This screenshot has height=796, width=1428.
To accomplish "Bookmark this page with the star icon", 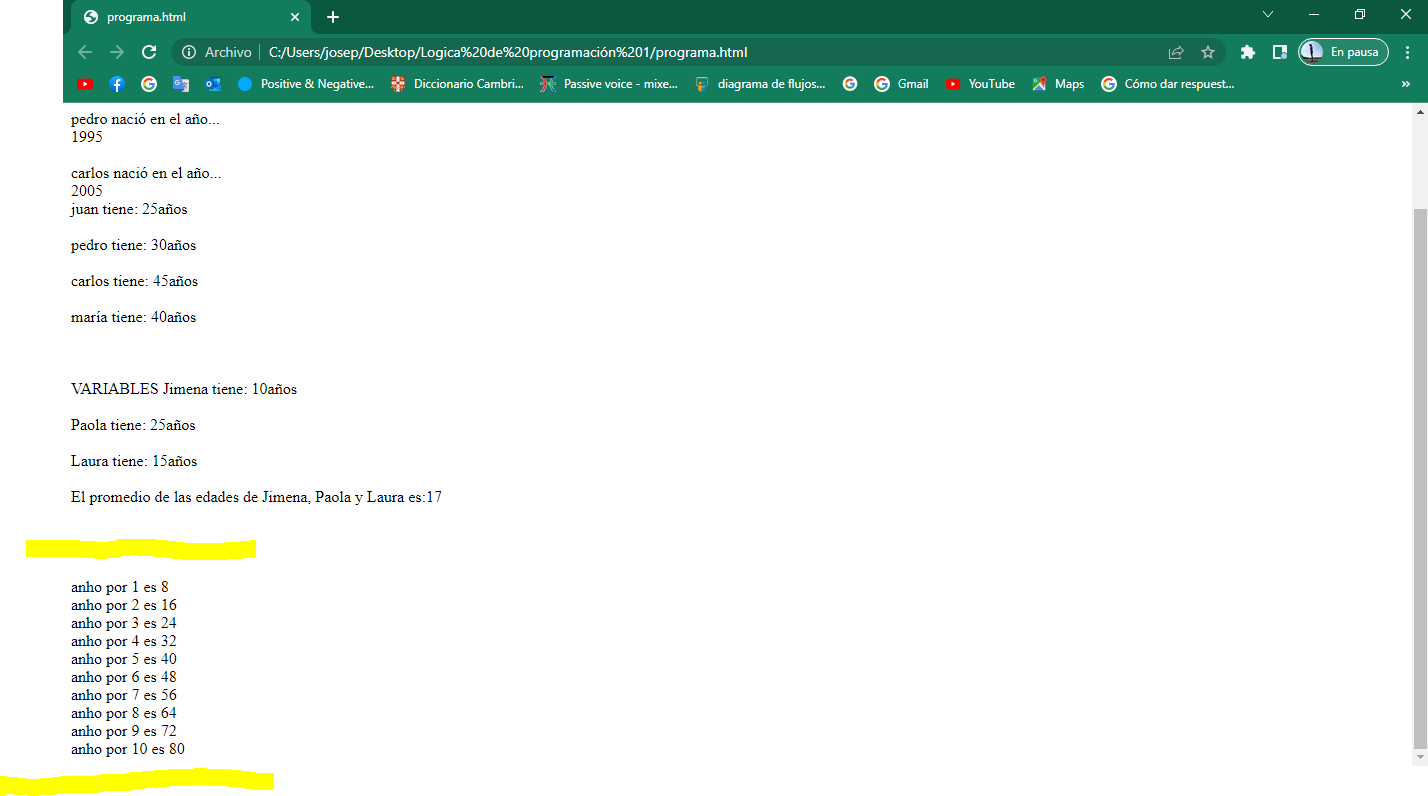I will (x=1208, y=52).
